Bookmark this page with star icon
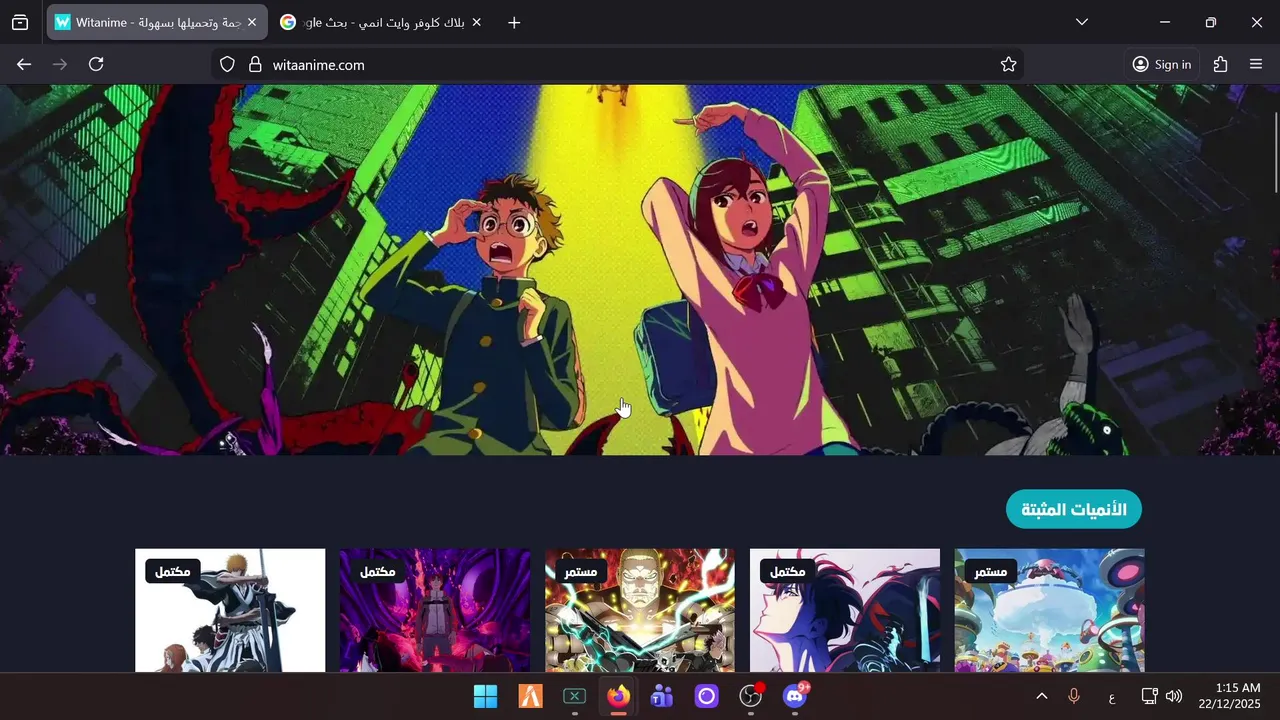 [x=1008, y=64]
